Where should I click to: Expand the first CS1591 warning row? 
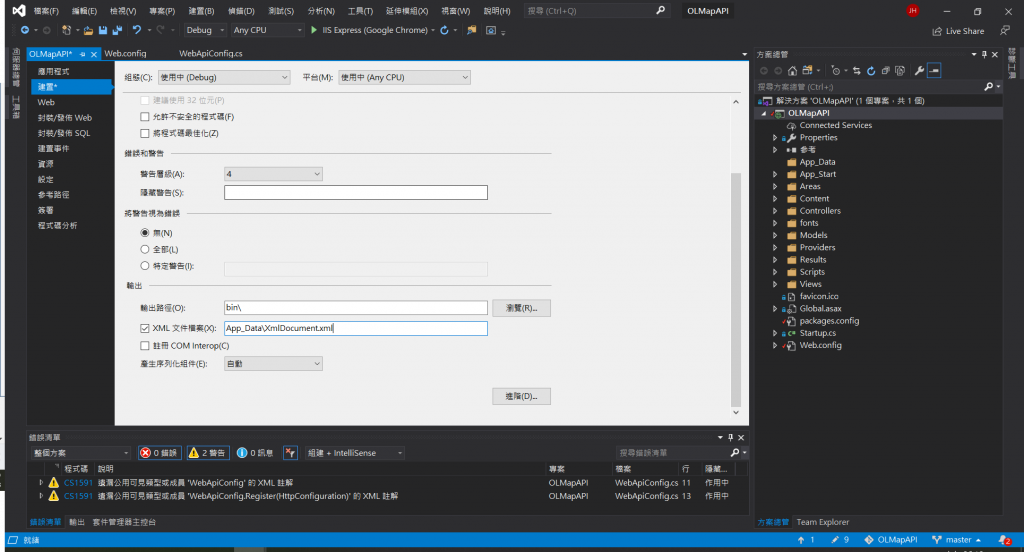click(41, 483)
